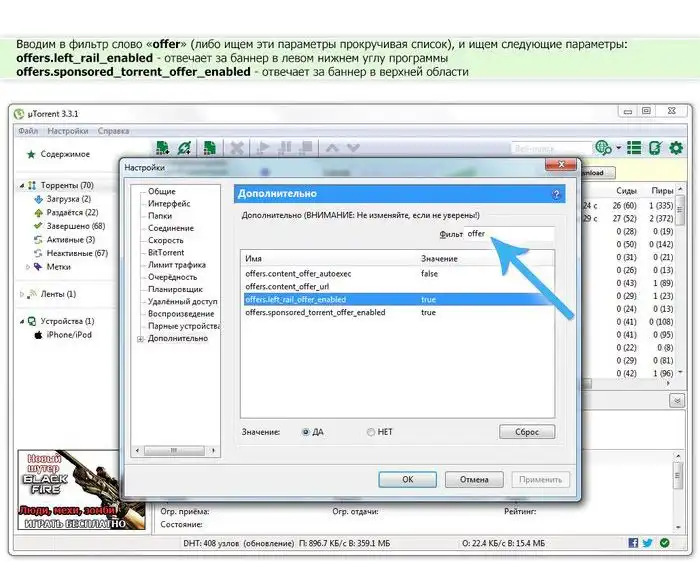Click the Twitter icon in status bar
Image resolution: width=700 pixels, height=562 pixels.
(648, 543)
